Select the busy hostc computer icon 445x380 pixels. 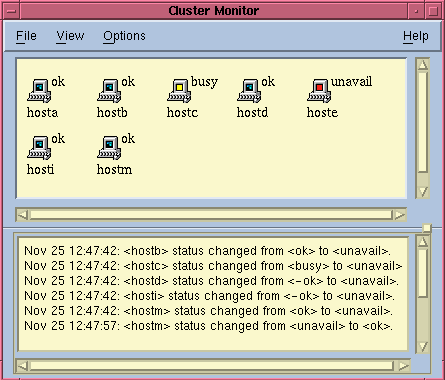(179, 91)
